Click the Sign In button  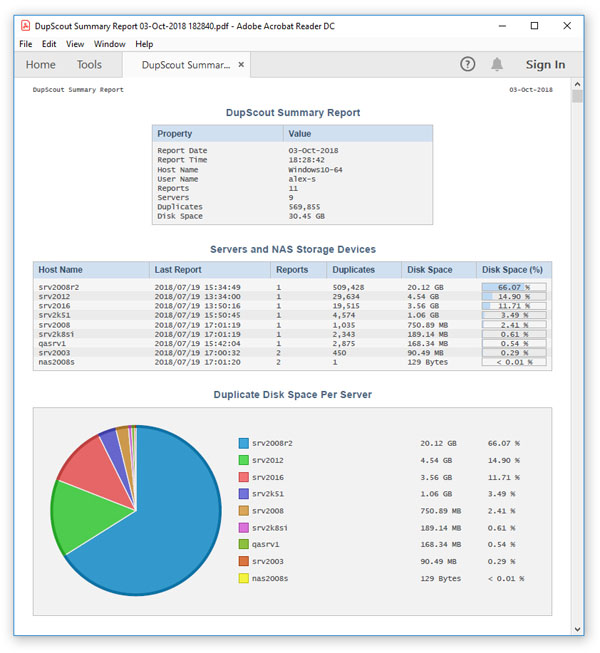click(x=545, y=65)
